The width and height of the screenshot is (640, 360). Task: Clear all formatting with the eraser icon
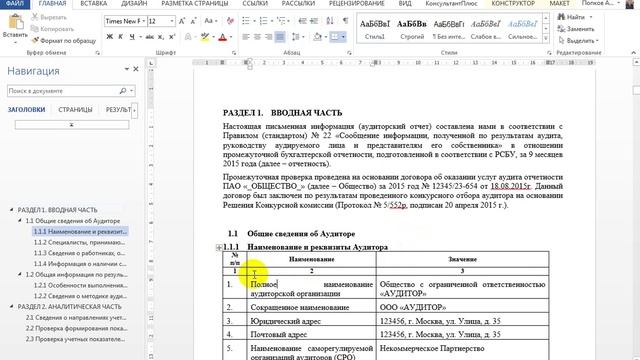click(230, 21)
